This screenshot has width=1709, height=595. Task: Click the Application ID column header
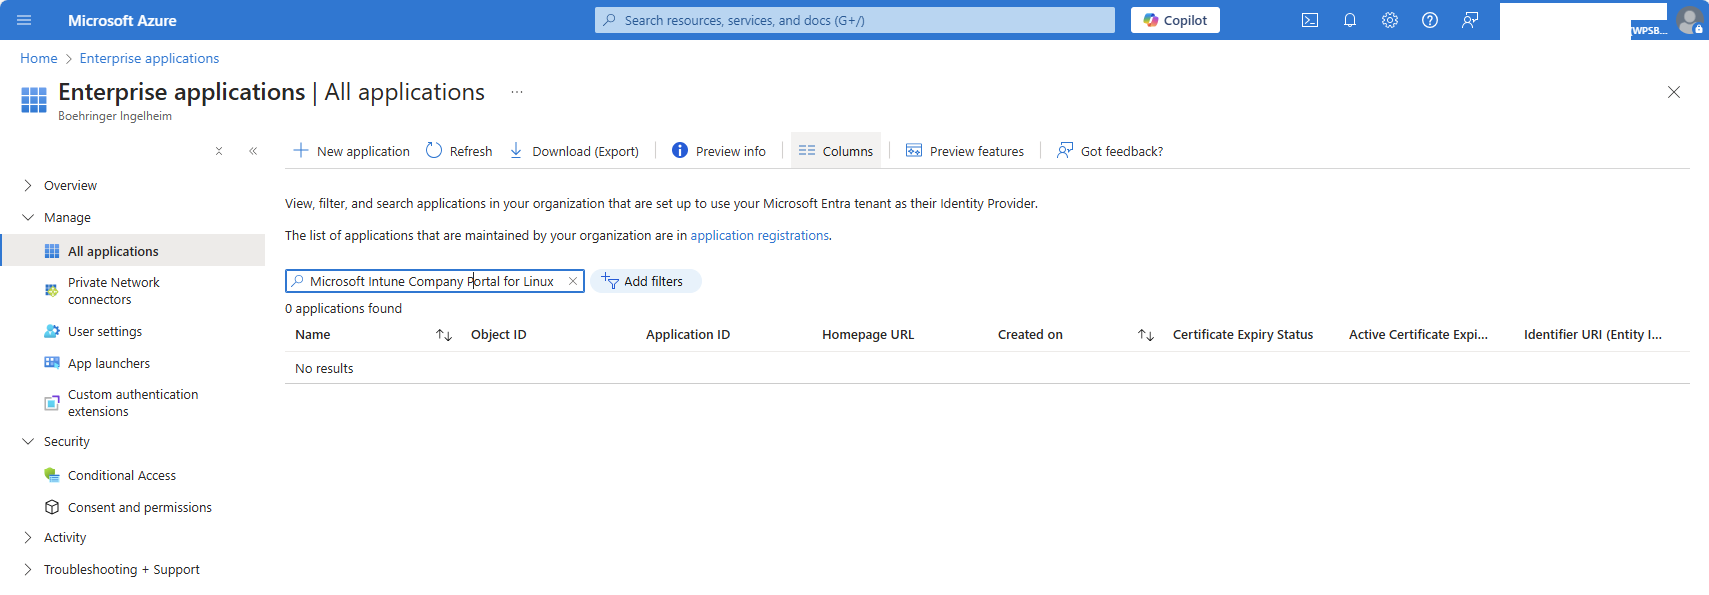coord(688,335)
